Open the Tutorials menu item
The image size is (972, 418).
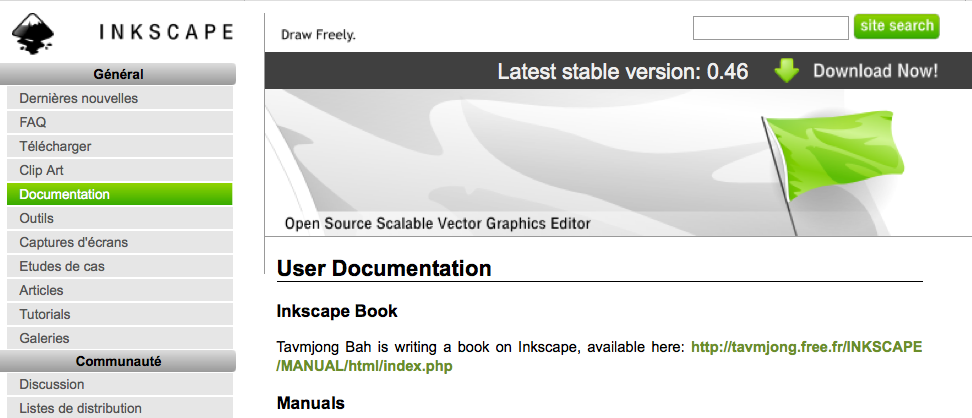(120, 314)
